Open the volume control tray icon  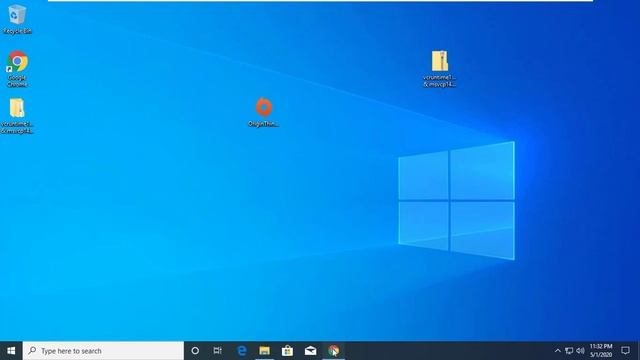click(x=580, y=351)
